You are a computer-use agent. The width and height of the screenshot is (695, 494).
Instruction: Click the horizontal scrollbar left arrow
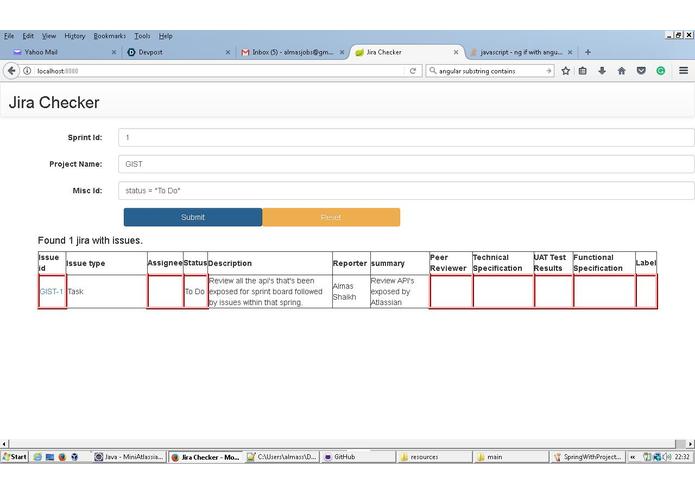pos(4,443)
